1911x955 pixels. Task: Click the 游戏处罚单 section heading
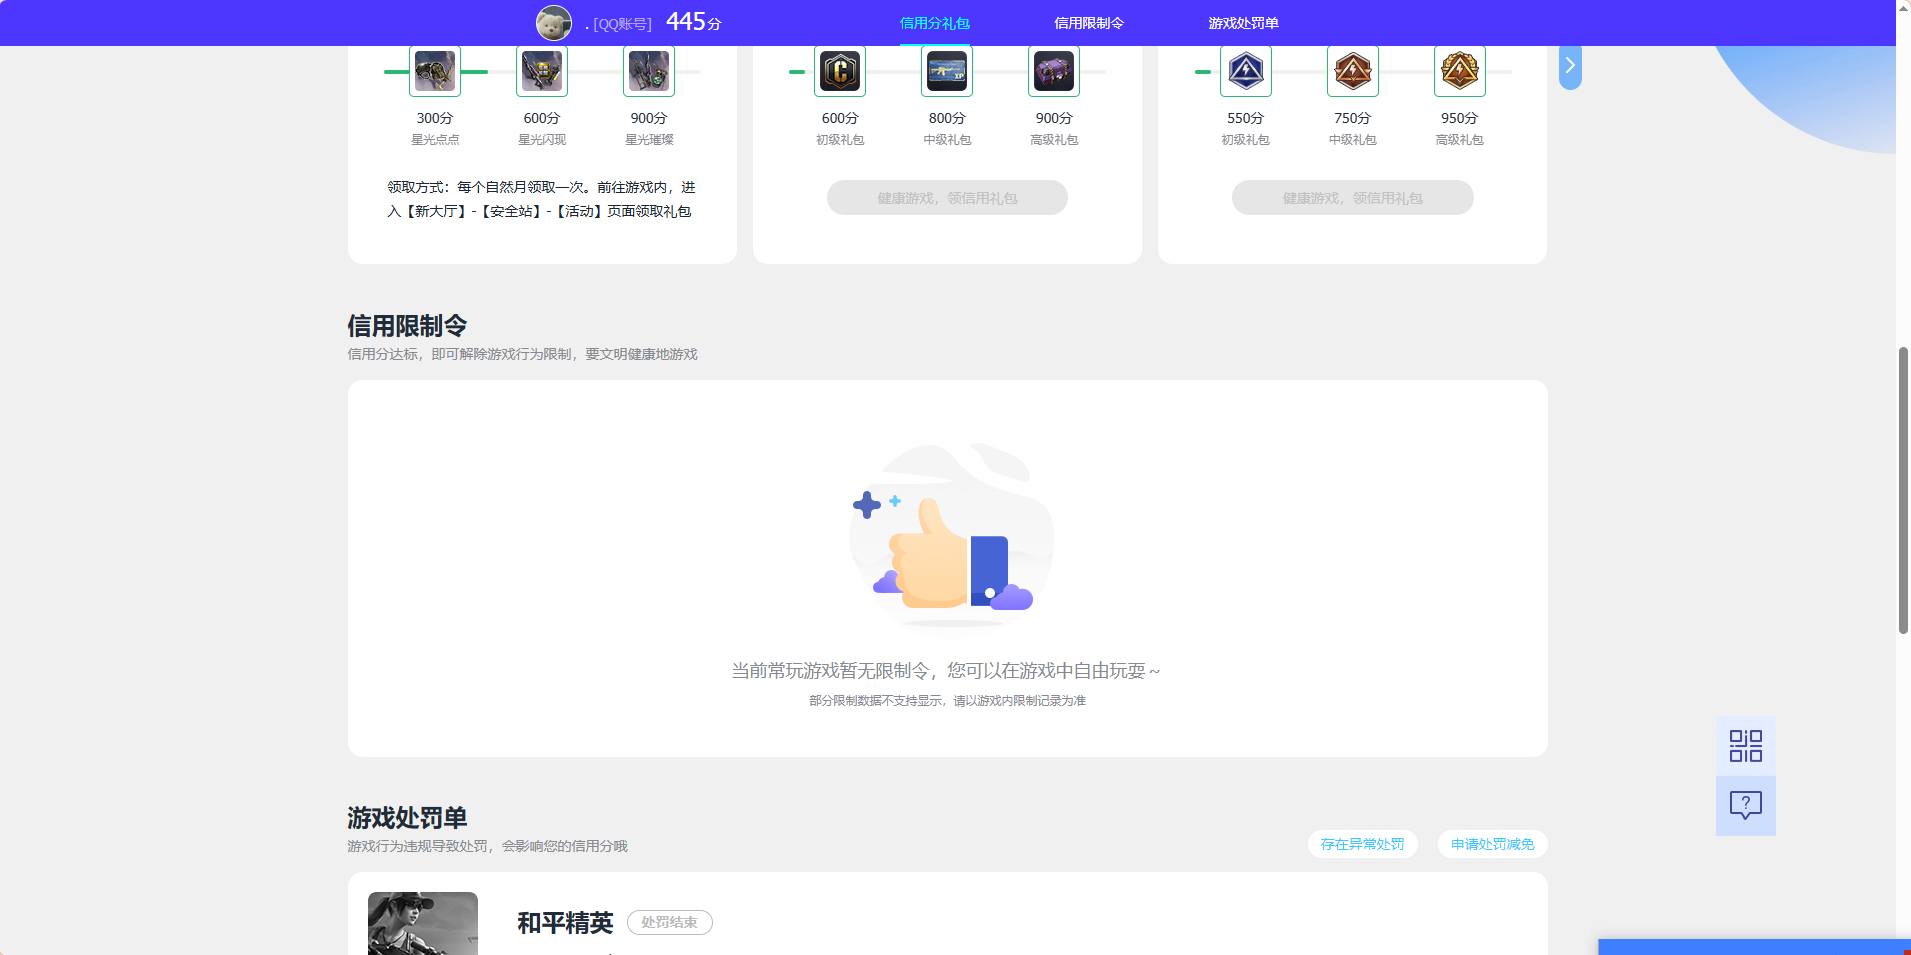point(407,818)
